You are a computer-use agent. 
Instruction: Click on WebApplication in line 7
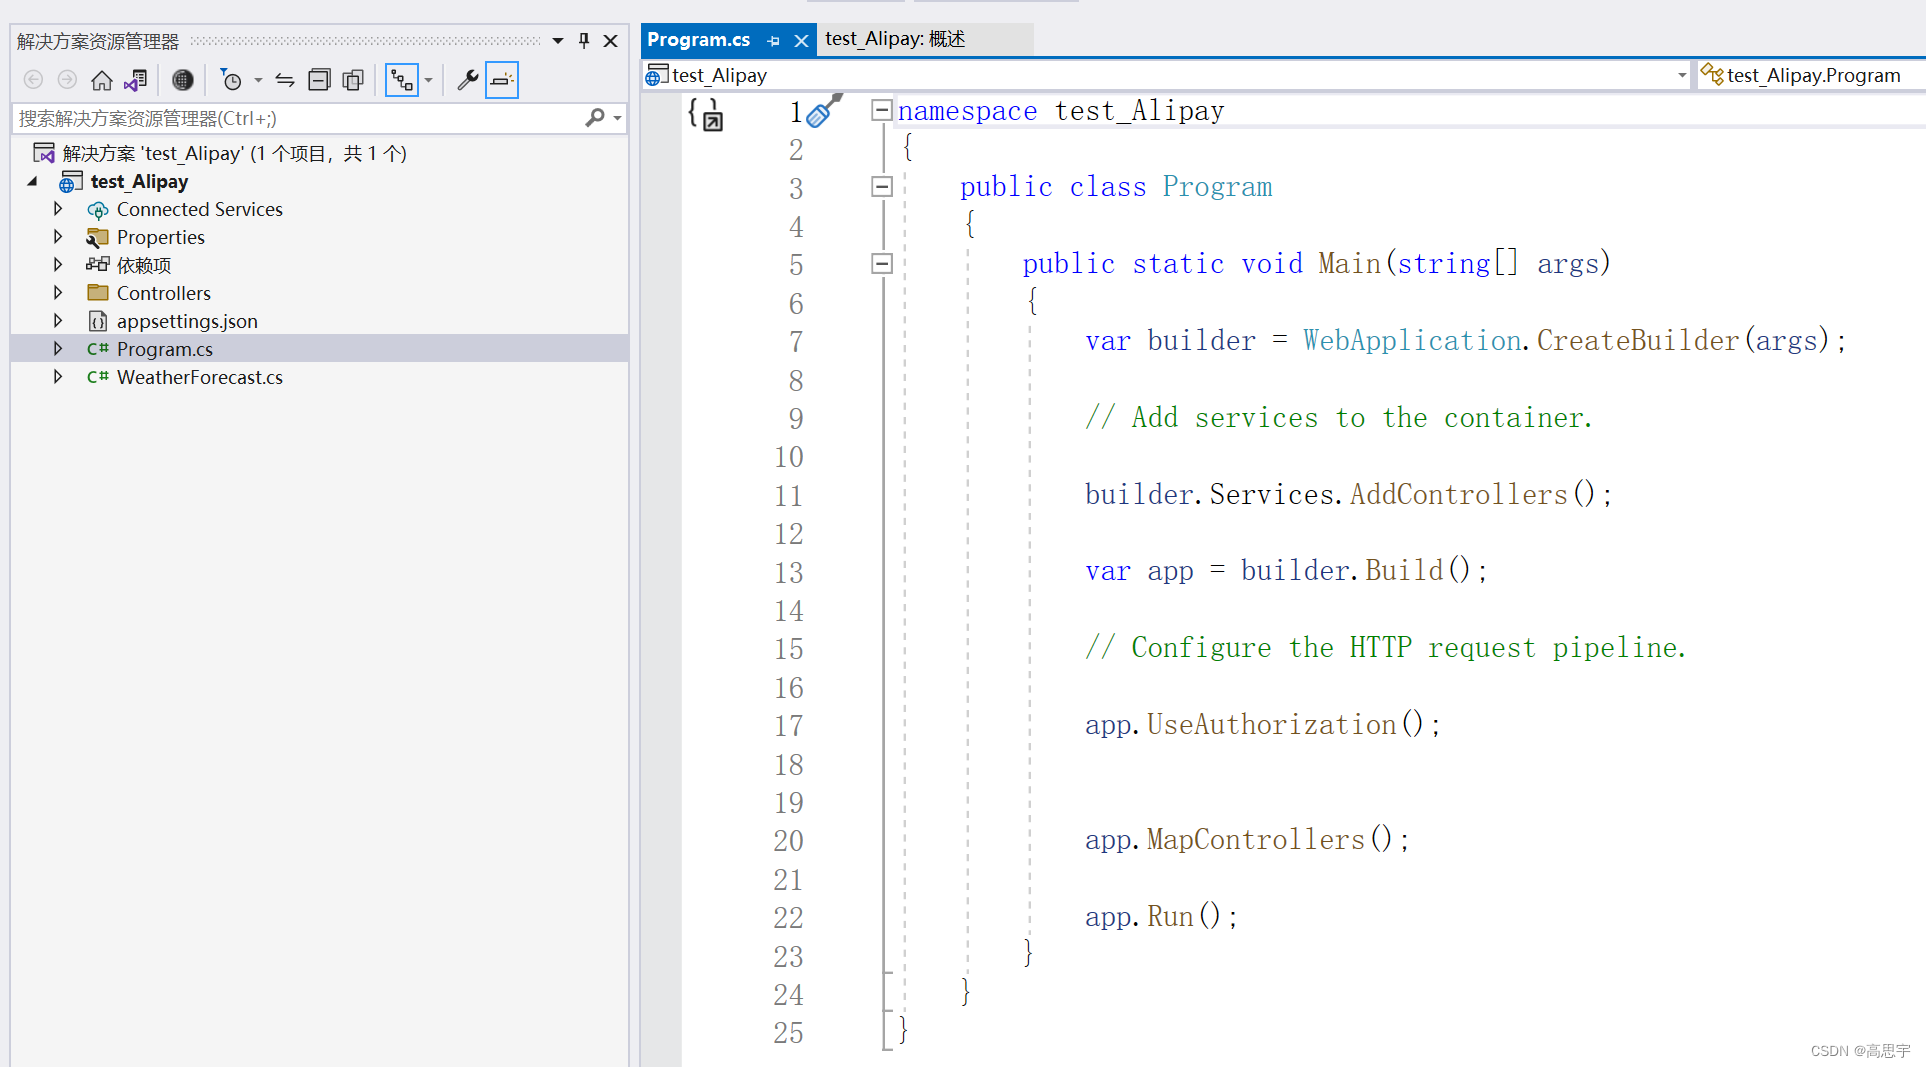pos(1412,341)
